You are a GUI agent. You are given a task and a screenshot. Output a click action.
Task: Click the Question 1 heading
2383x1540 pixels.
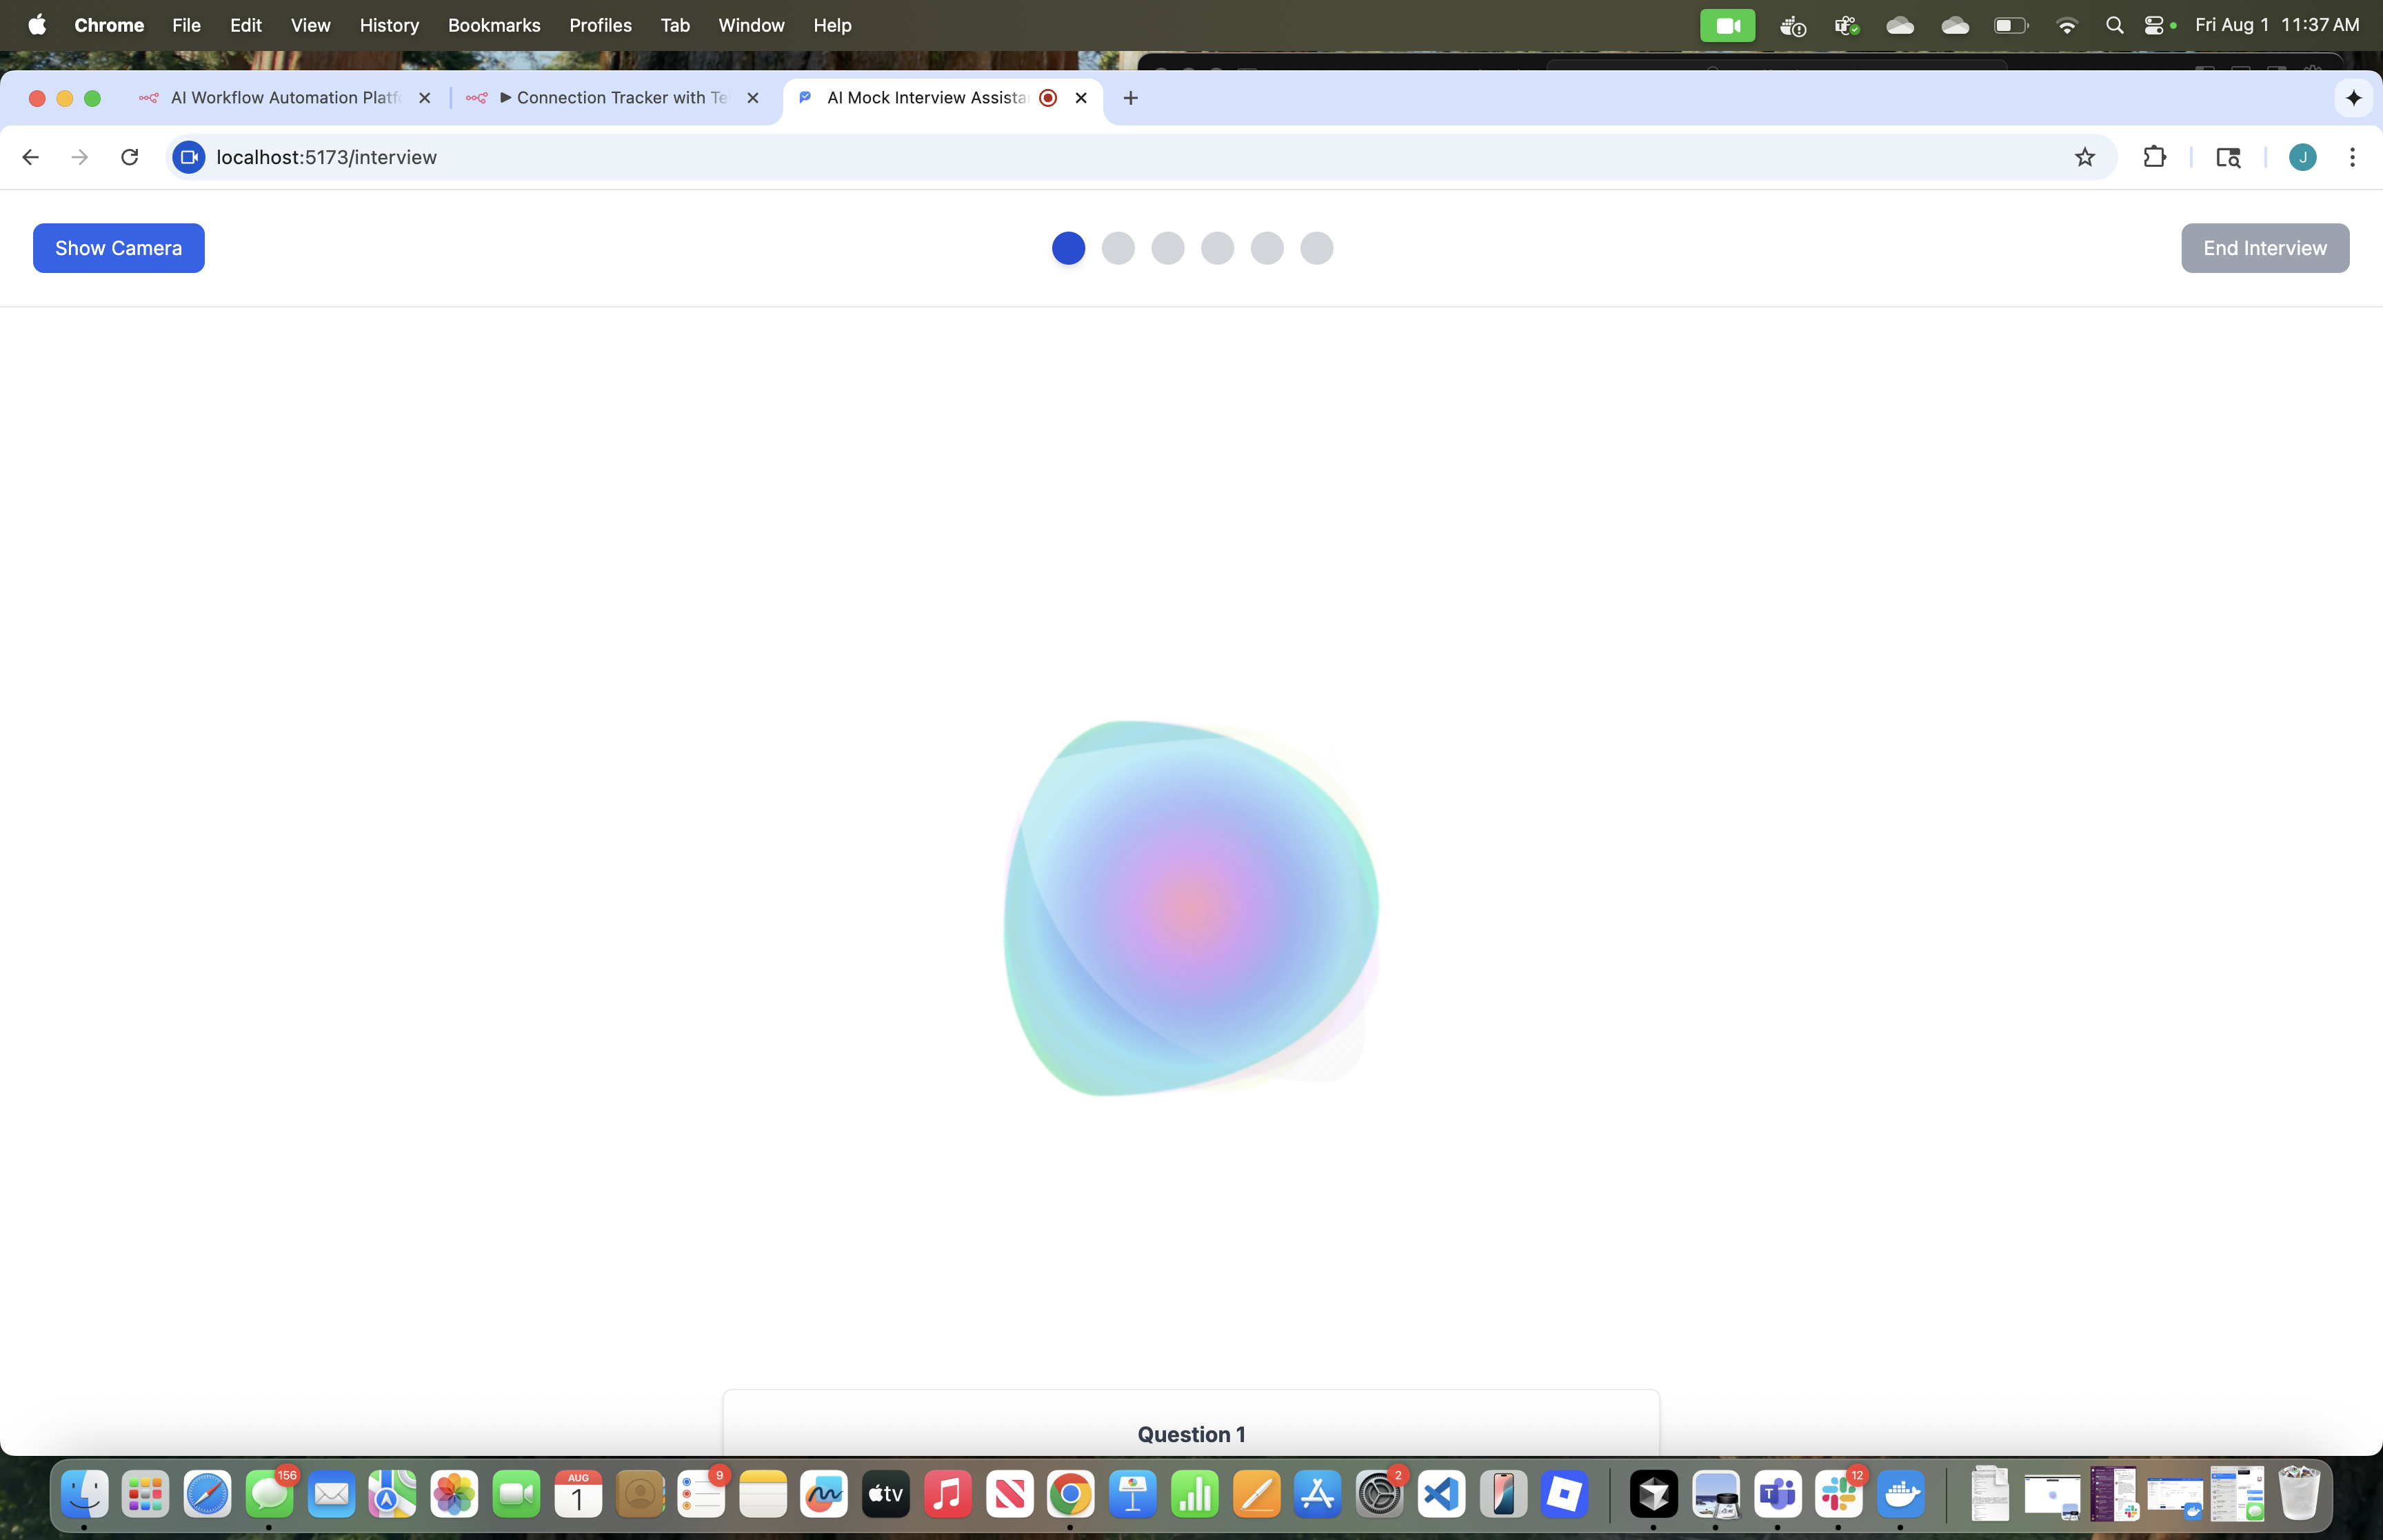click(x=1191, y=1434)
